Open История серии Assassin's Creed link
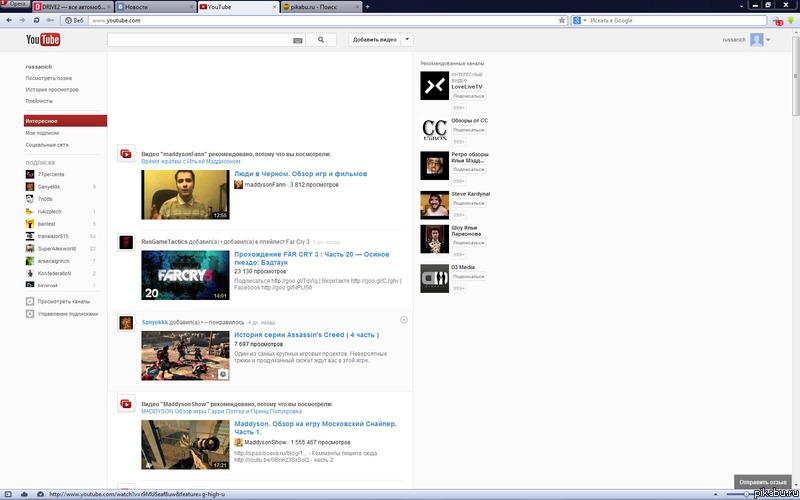Viewport: 800px width, 500px height. pyautogui.click(x=307, y=335)
